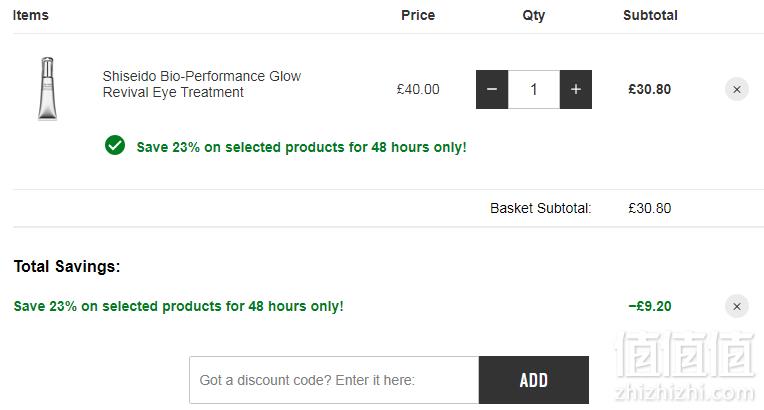Click the Subtotal column header
Screen dimensions: 764x410
point(650,15)
